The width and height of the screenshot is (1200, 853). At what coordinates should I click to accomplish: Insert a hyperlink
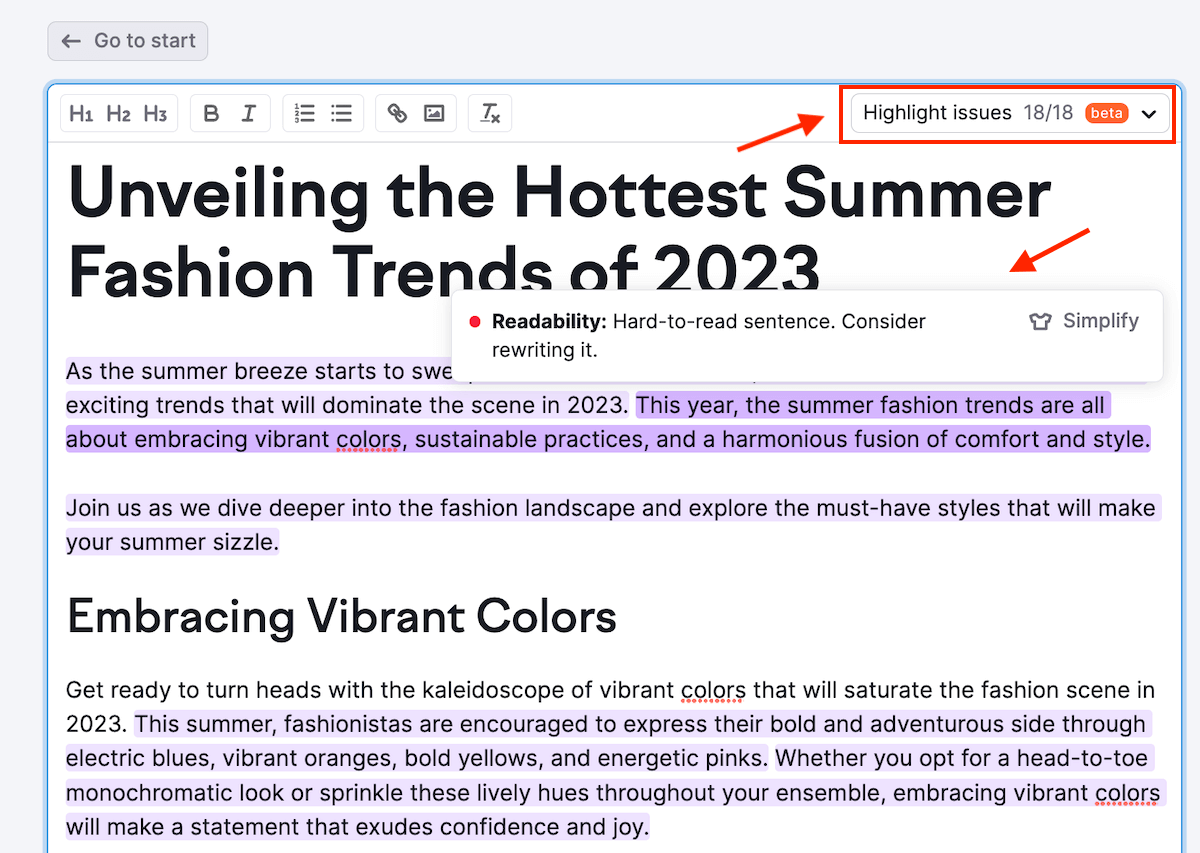click(x=397, y=114)
